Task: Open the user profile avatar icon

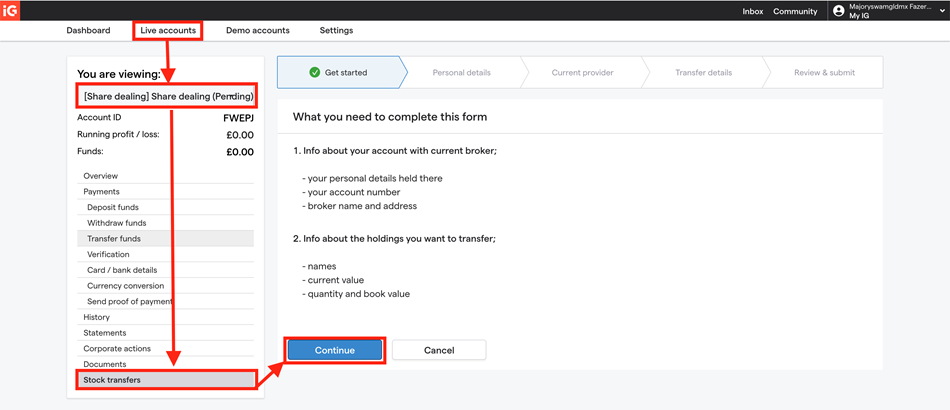Action: click(x=839, y=11)
